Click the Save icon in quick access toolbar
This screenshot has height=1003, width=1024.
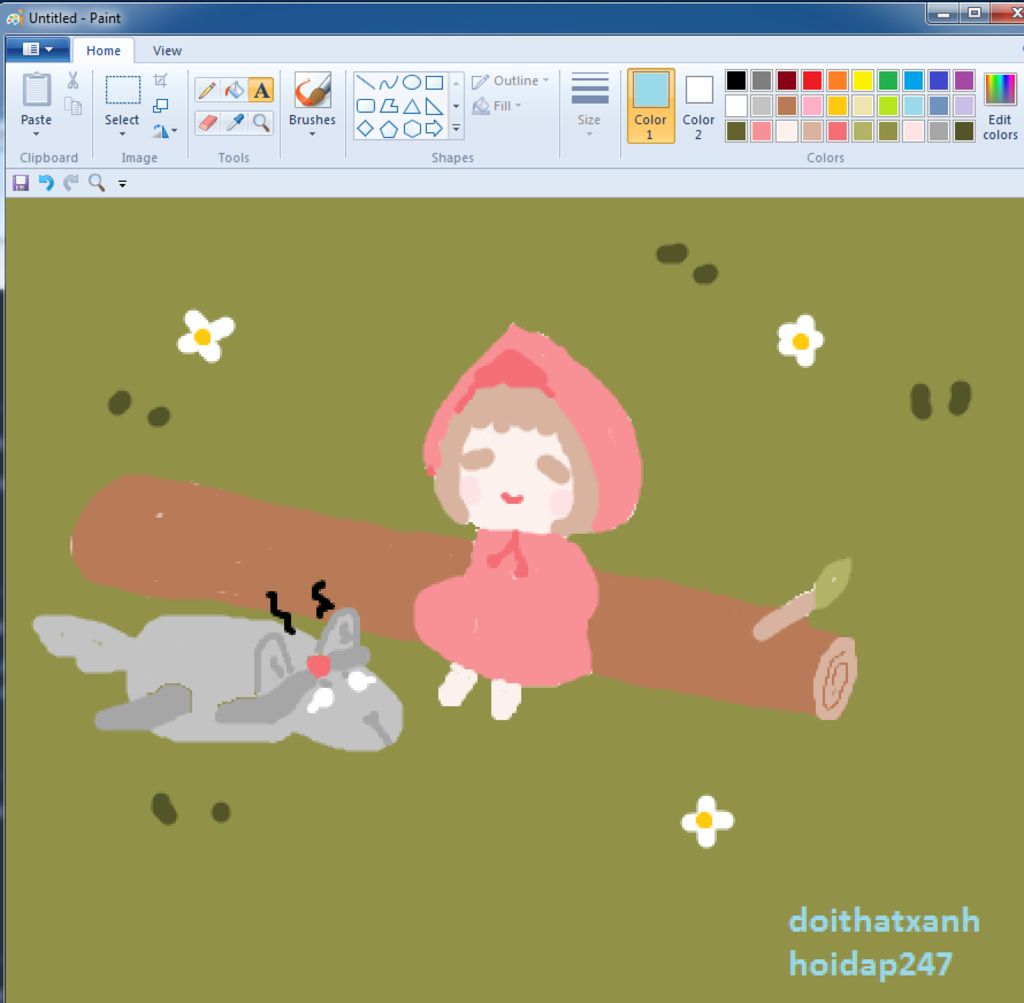tap(20, 183)
